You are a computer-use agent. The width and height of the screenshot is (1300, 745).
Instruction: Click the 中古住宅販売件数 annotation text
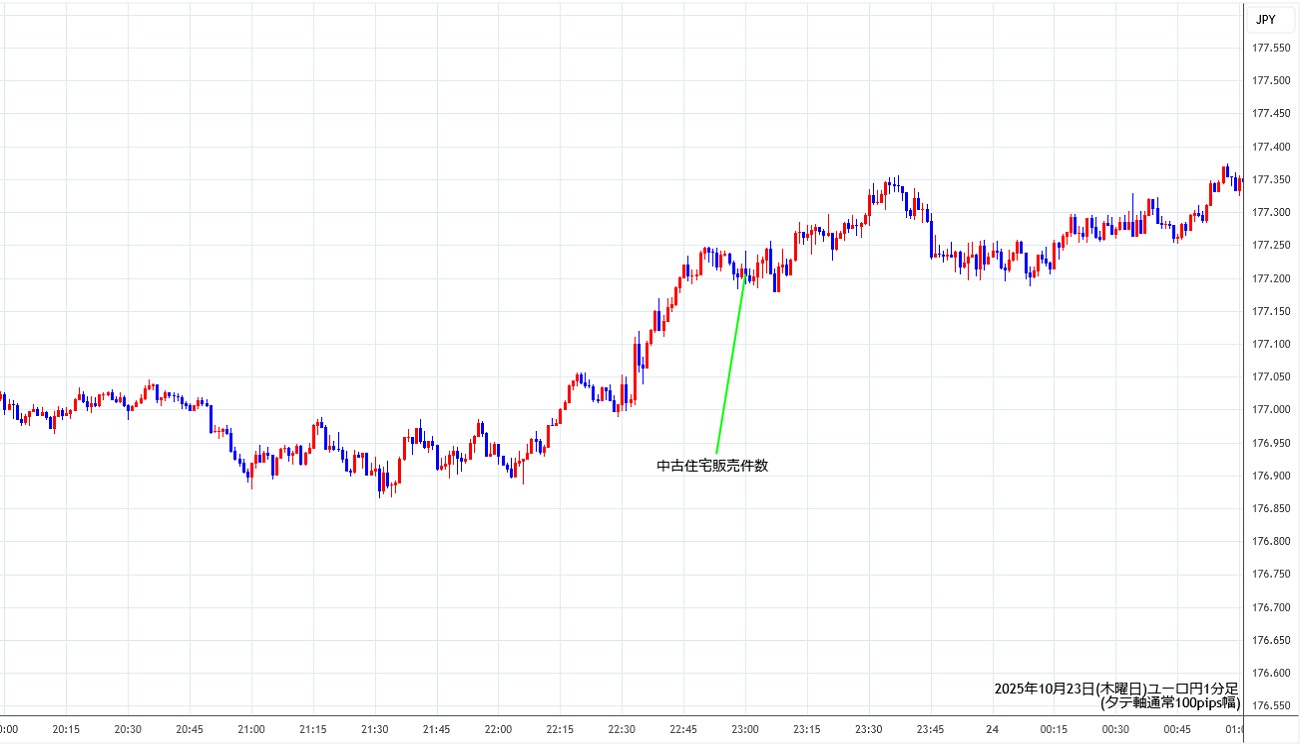click(x=712, y=466)
